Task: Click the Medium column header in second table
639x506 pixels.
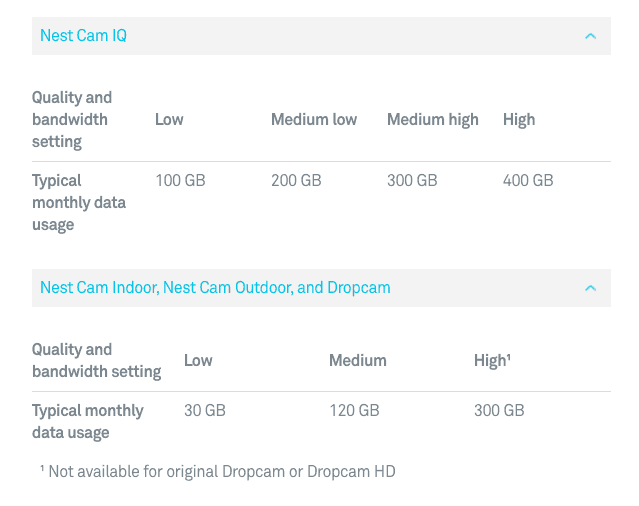Action: tap(357, 361)
